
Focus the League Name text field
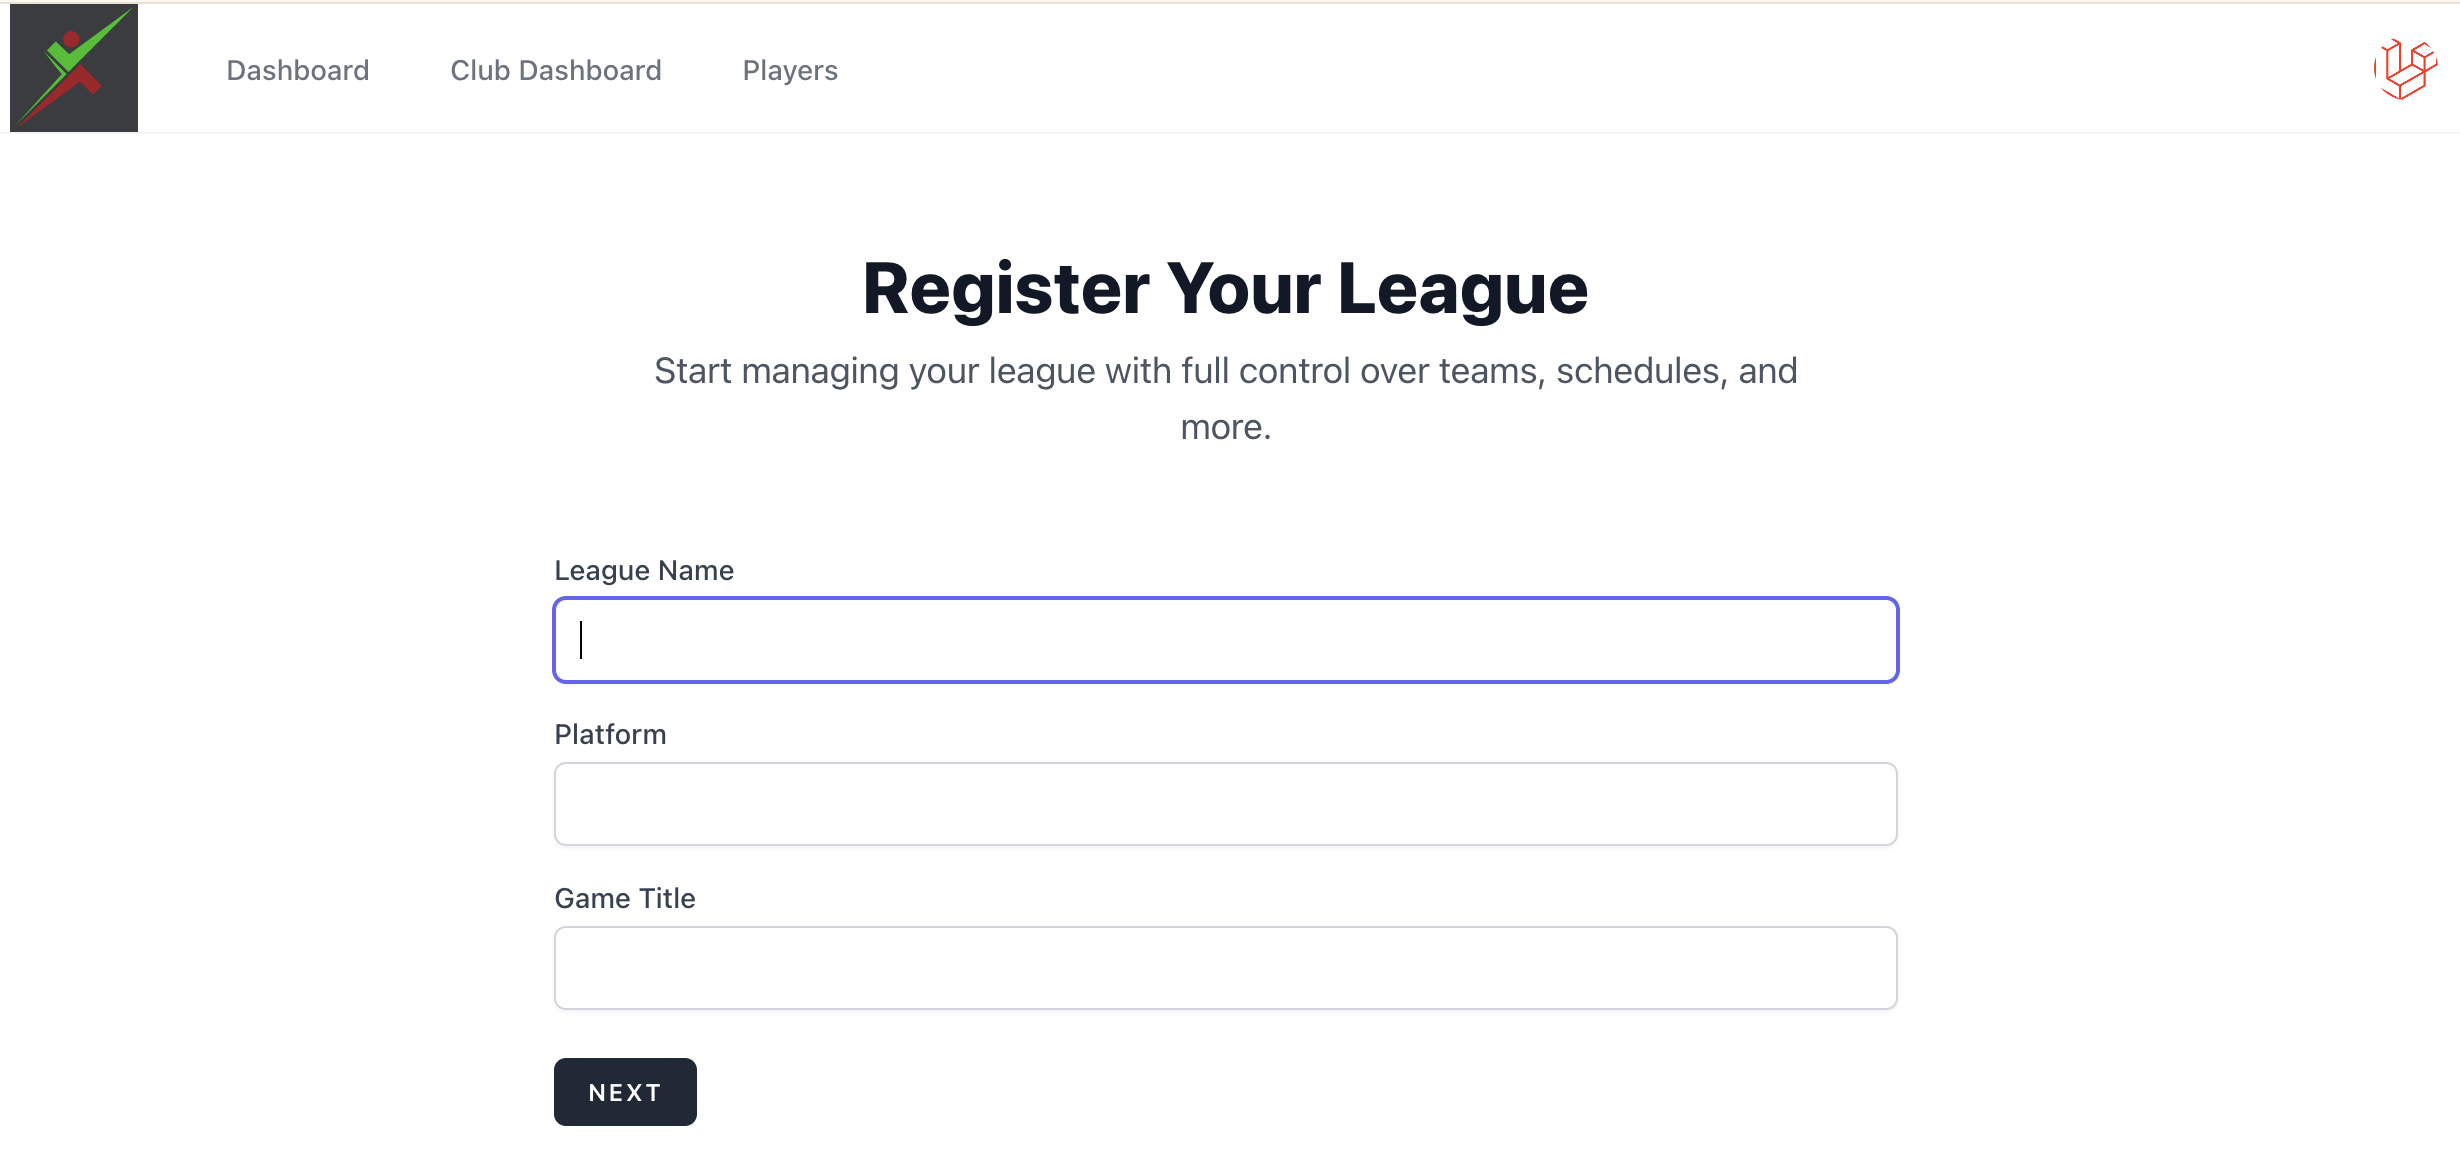click(1226, 640)
